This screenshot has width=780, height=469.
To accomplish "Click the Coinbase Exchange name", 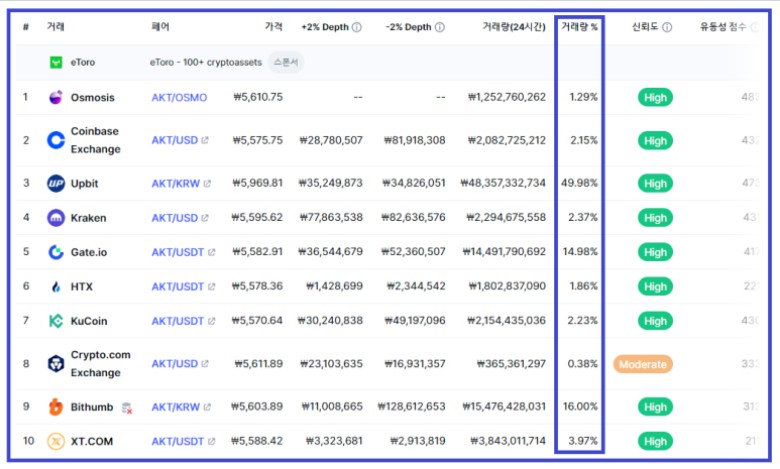I will click(x=96, y=140).
